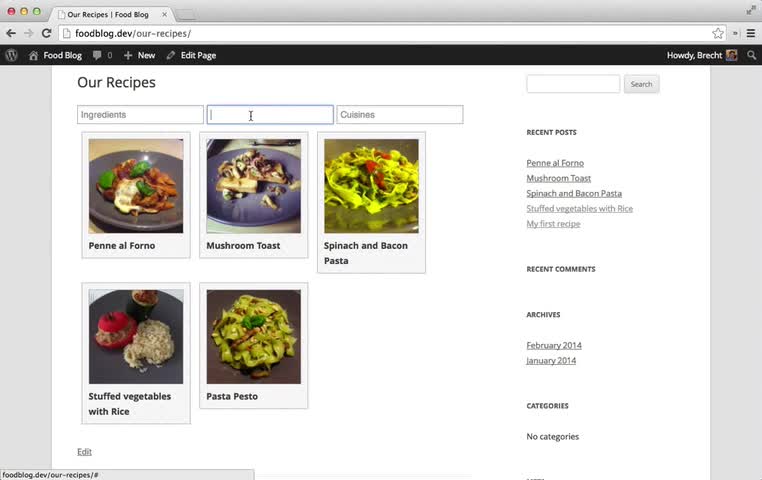The image size is (762, 480).
Task: Open the Pasta Pesto recipe image
Action: 254,337
